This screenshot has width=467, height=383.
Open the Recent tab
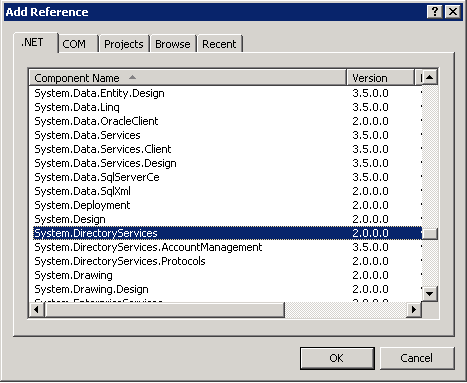click(219, 44)
